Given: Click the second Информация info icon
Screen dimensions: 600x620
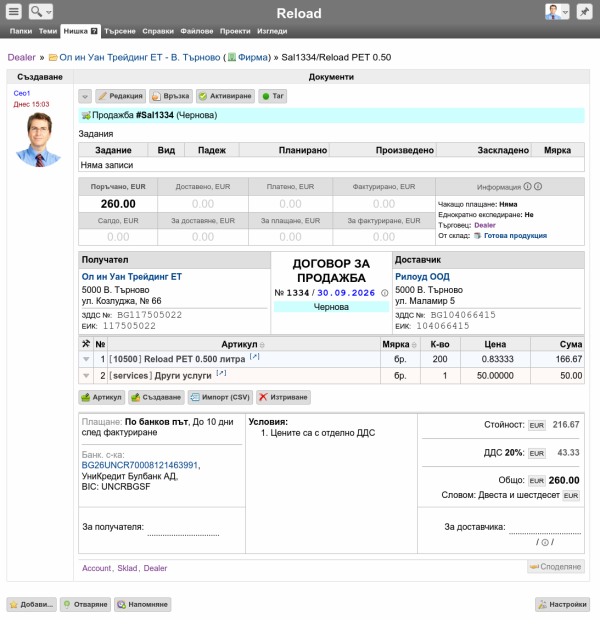Looking at the screenshot, I should 538,187.
